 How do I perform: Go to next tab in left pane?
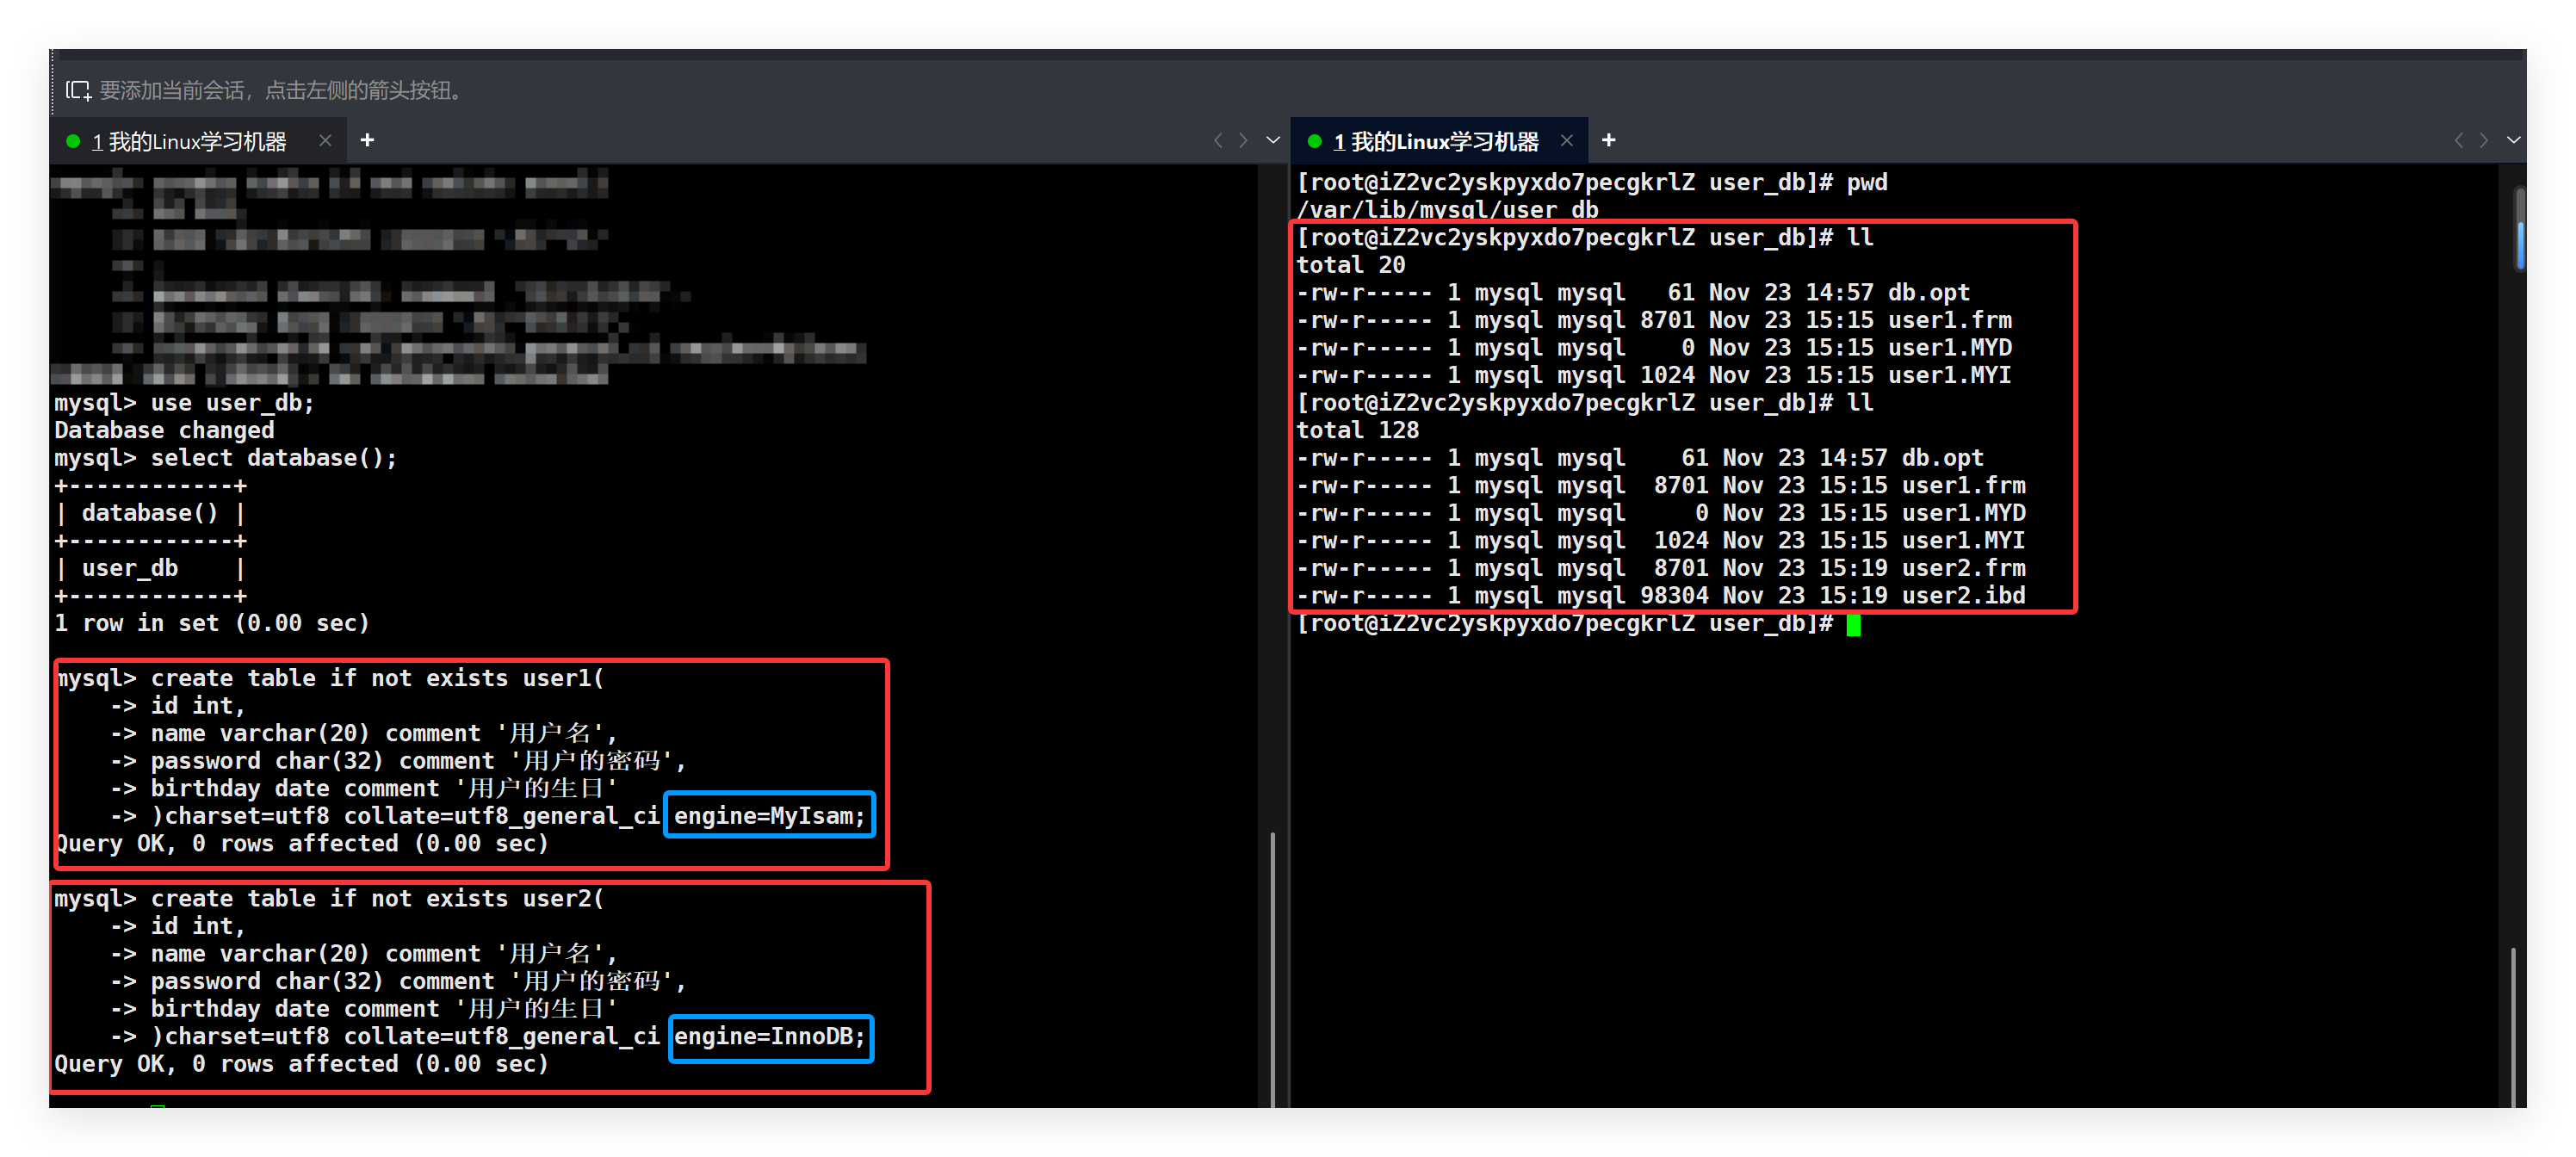pyautogui.click(x=1243, y=141)
